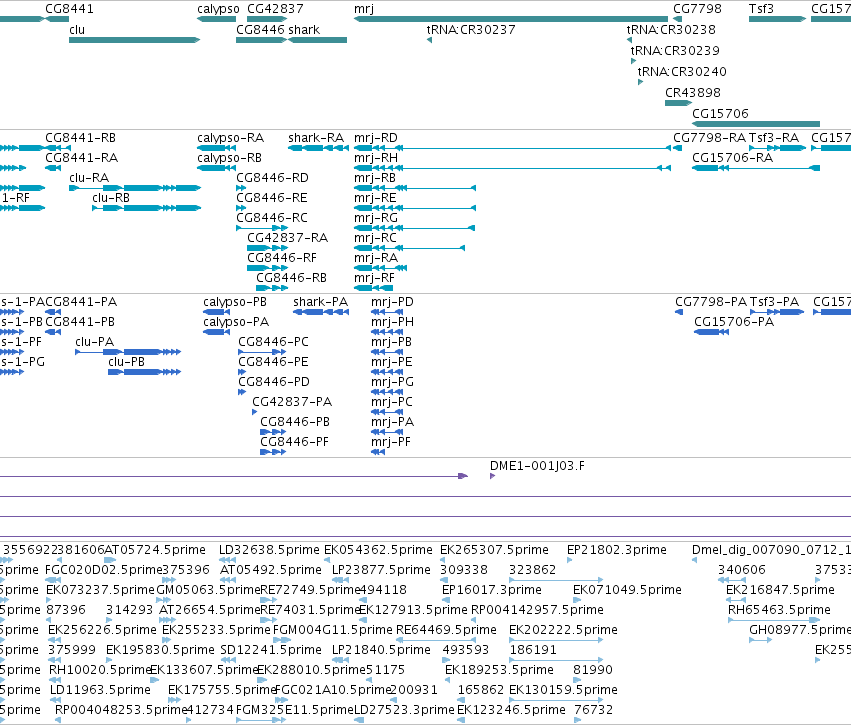This screenshot has height=725, width=851.
Task: Select the CG8441 gene label
Action: point(69,9)
